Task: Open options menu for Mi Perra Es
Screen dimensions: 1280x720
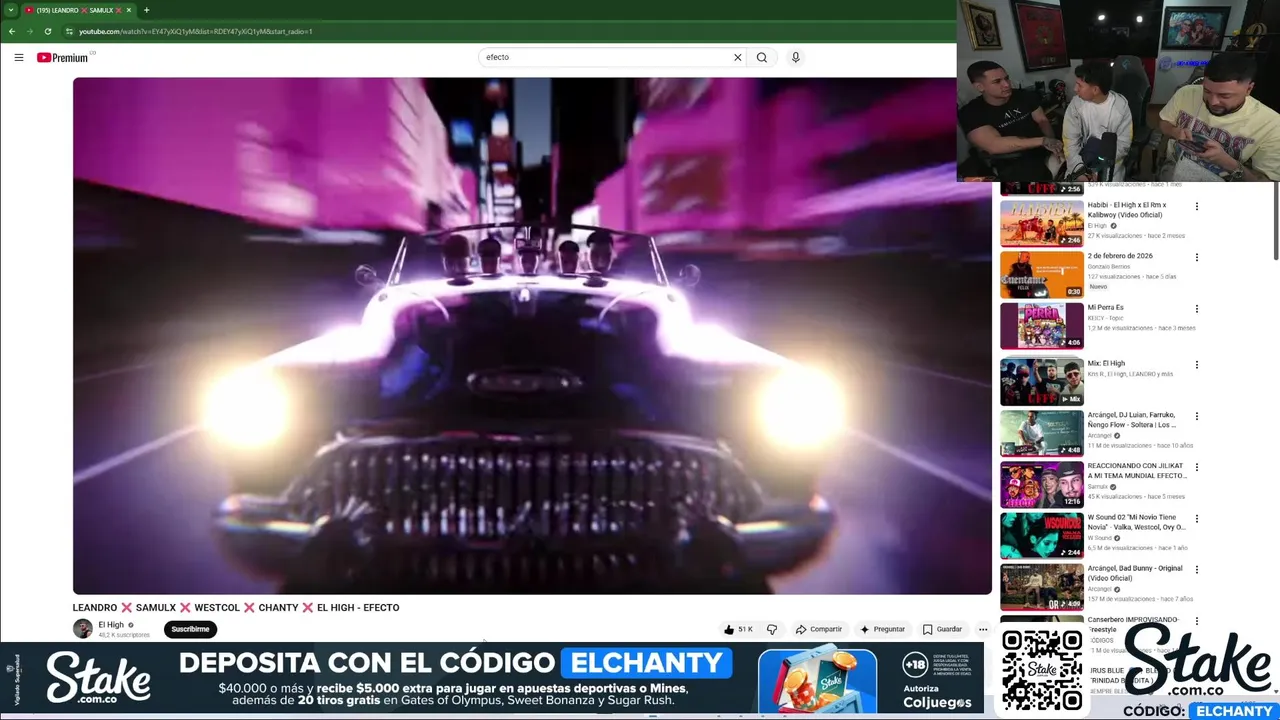Action: point(1196,310)
